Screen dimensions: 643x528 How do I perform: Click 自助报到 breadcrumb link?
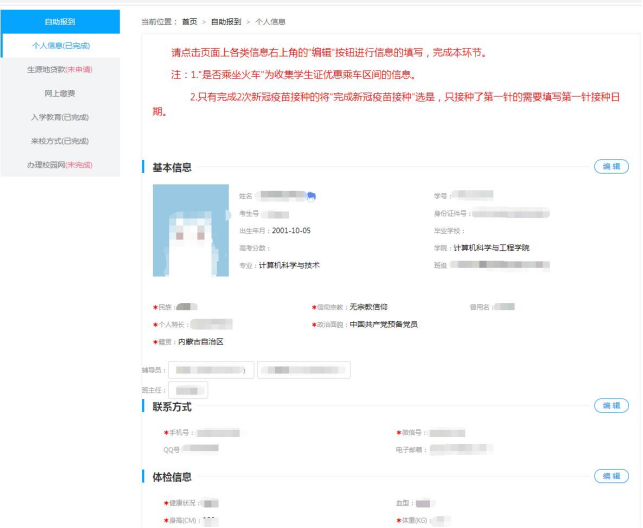tap(226, 20)
